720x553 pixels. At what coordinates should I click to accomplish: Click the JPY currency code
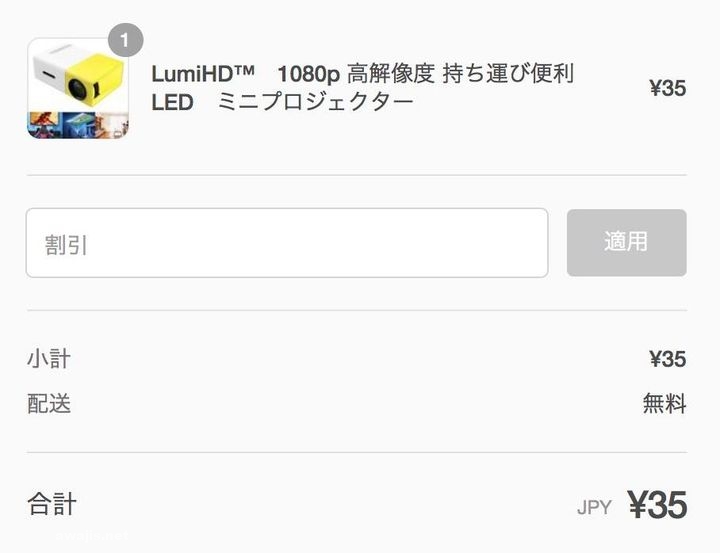click(x=594, y=507)
